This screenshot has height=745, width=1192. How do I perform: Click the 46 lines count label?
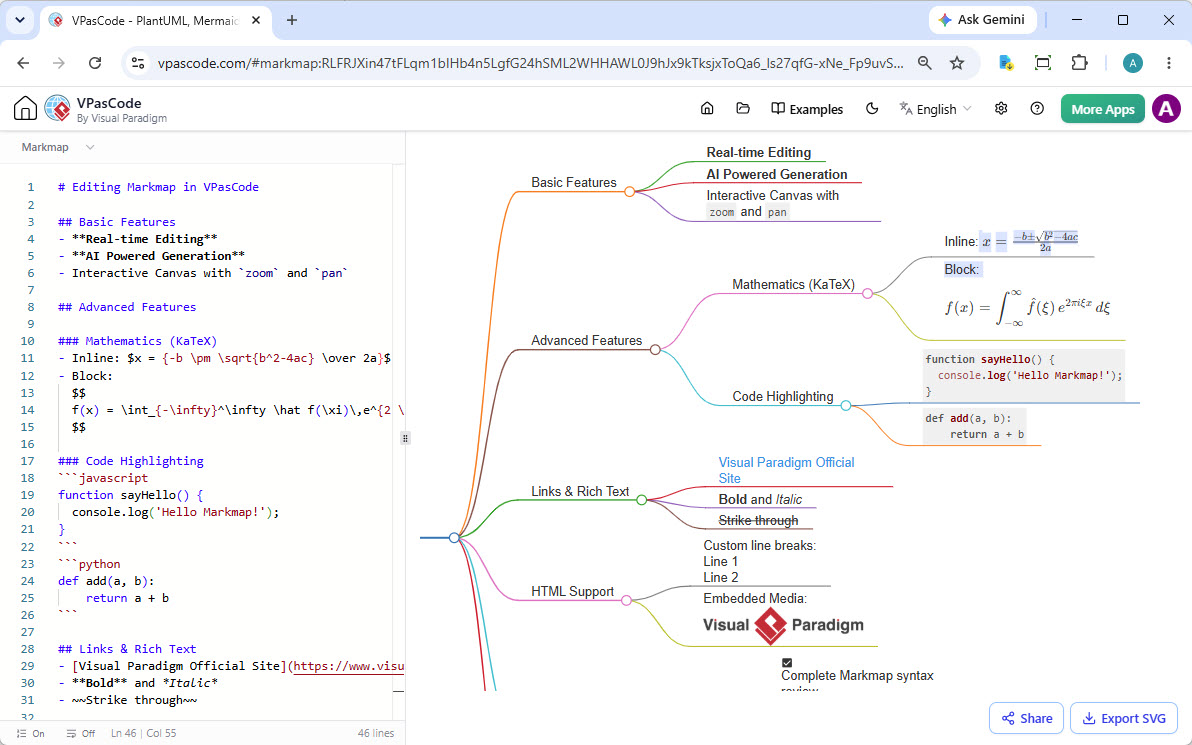(376, 734)
